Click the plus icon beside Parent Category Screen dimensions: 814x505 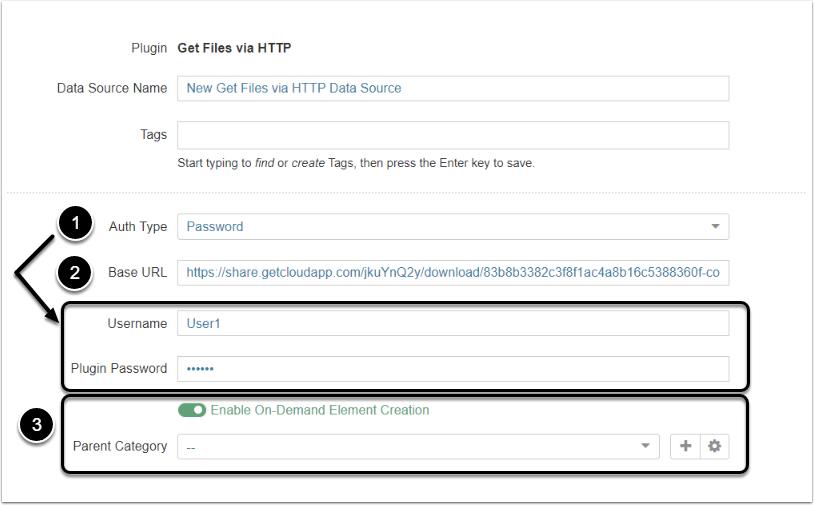[685, 446]
